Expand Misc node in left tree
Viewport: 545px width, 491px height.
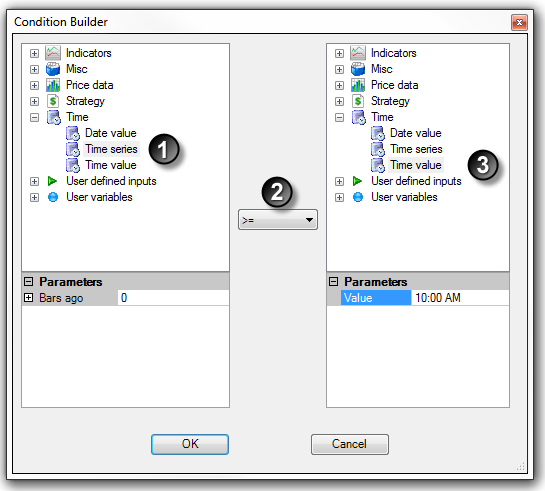click(x=34, y=69)
